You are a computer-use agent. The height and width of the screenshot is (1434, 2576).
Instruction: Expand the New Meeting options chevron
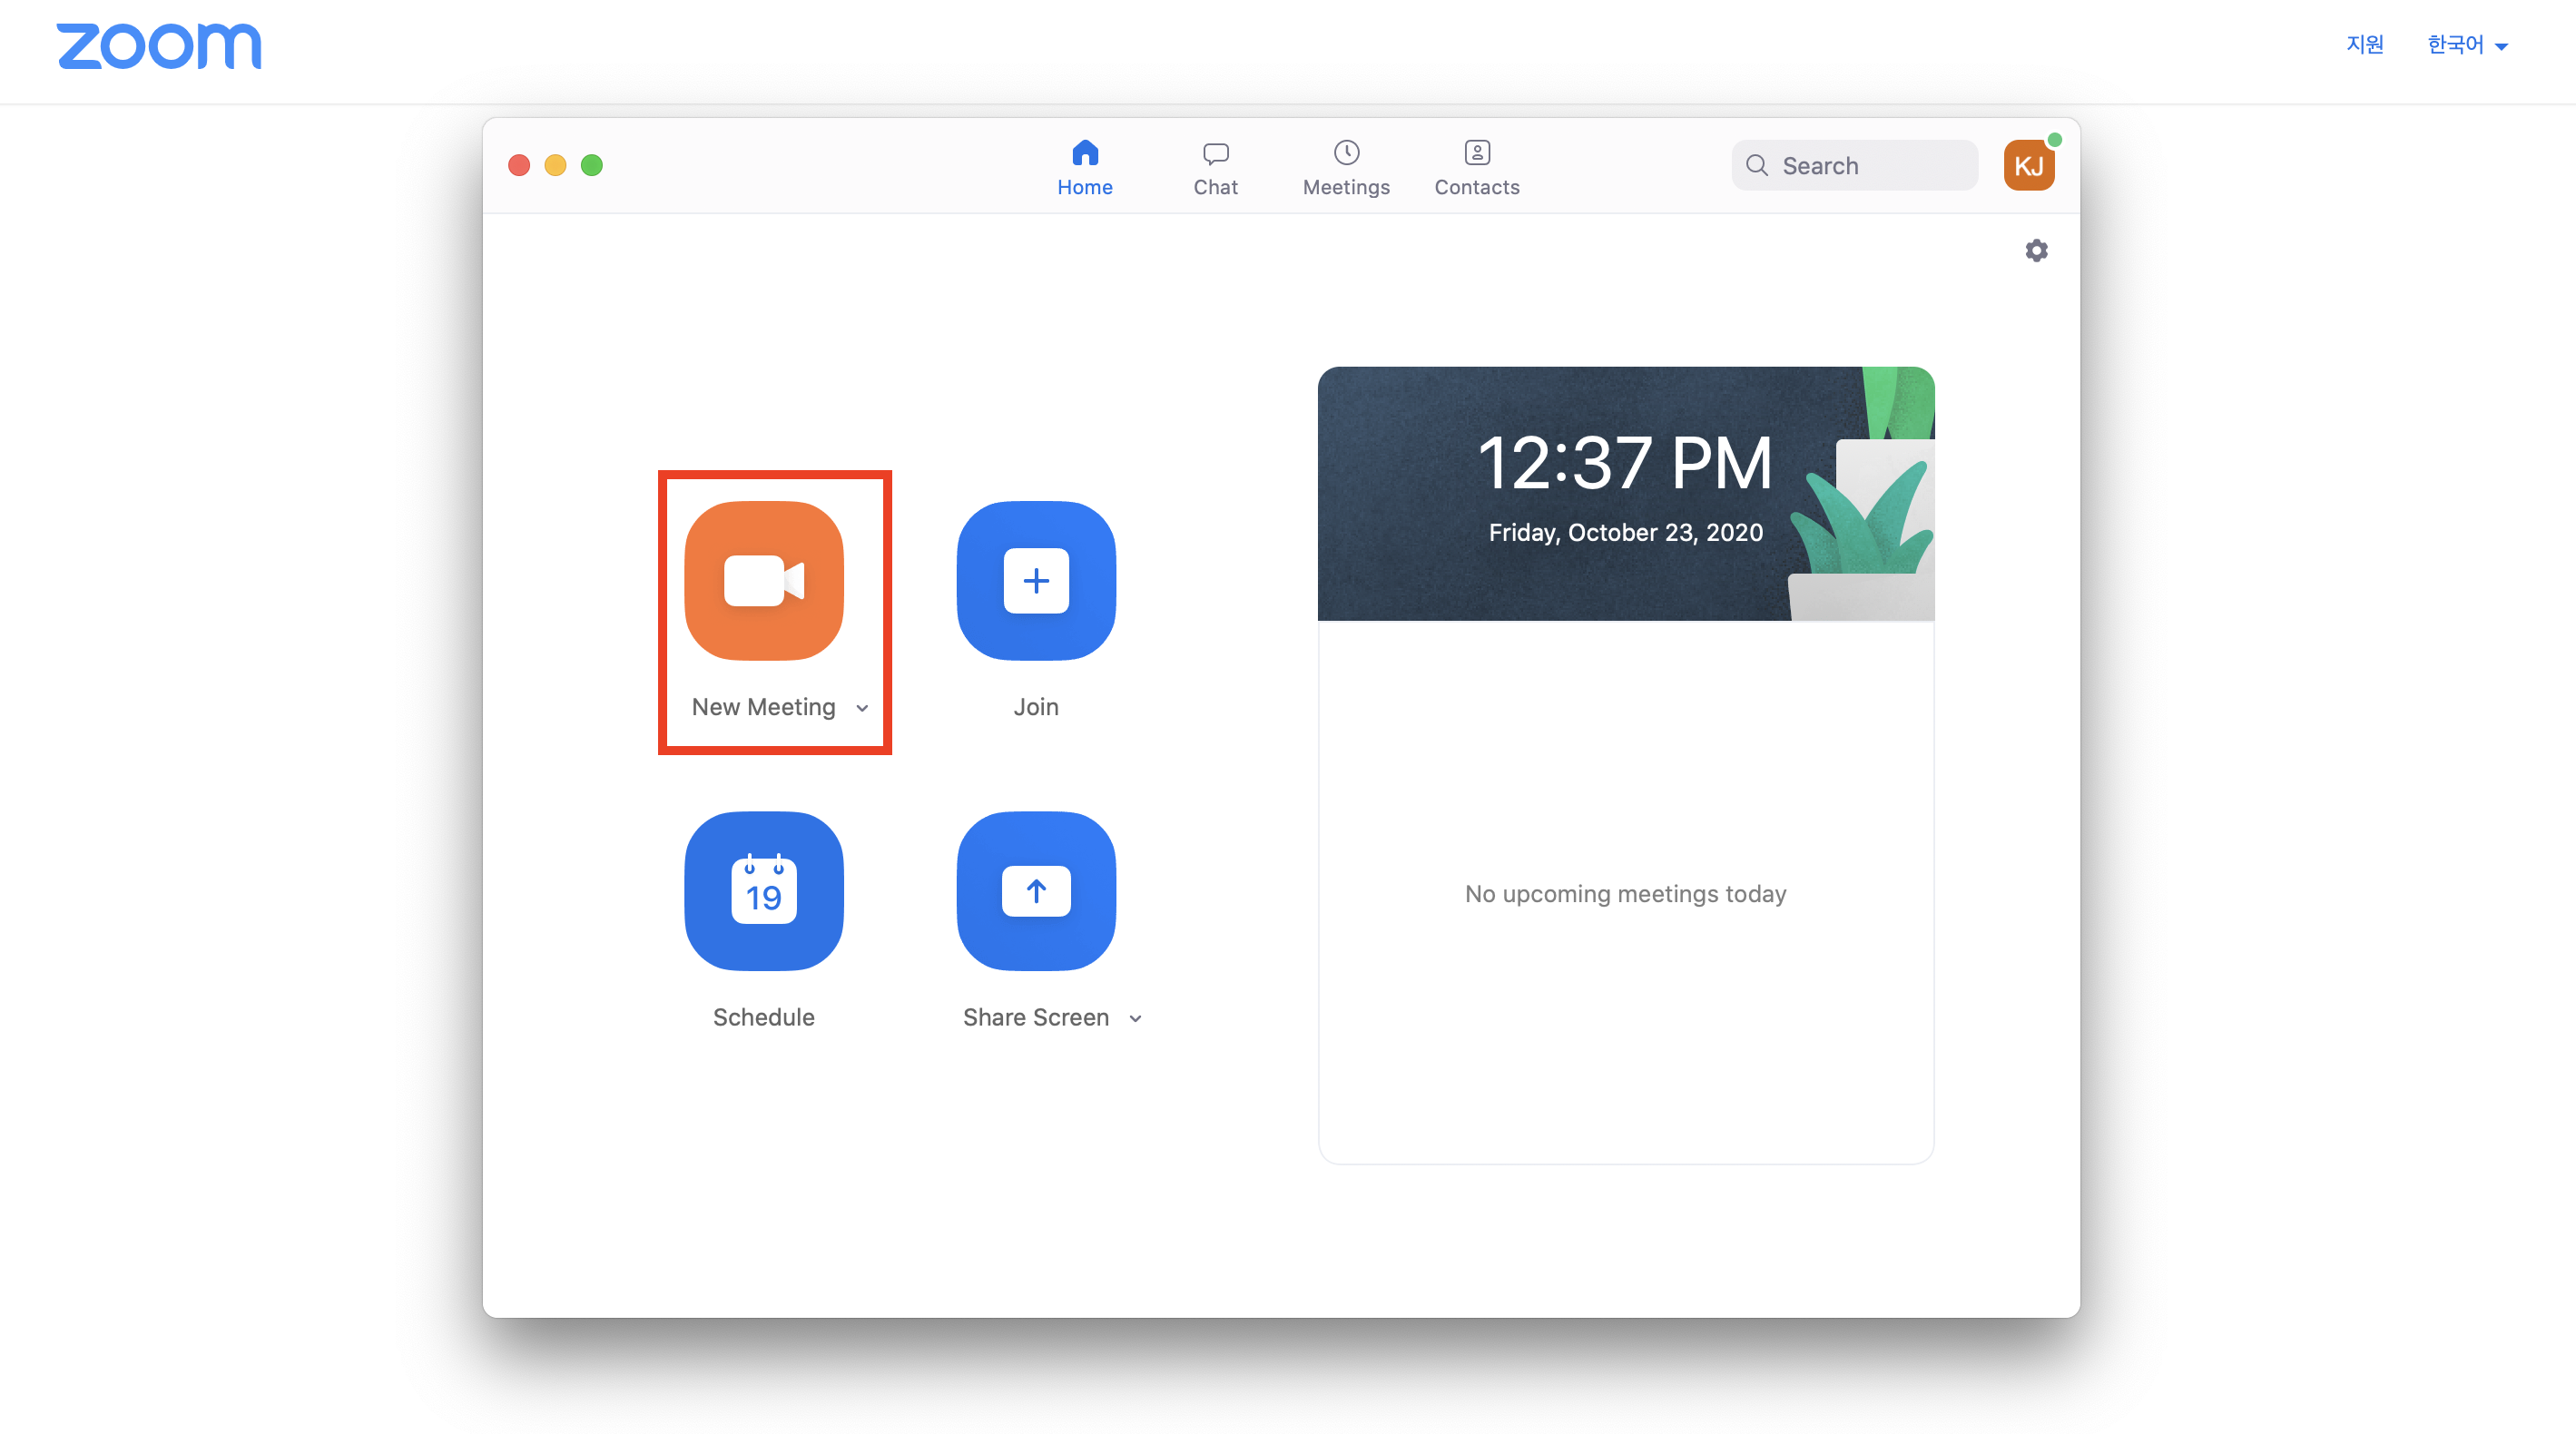862,708
